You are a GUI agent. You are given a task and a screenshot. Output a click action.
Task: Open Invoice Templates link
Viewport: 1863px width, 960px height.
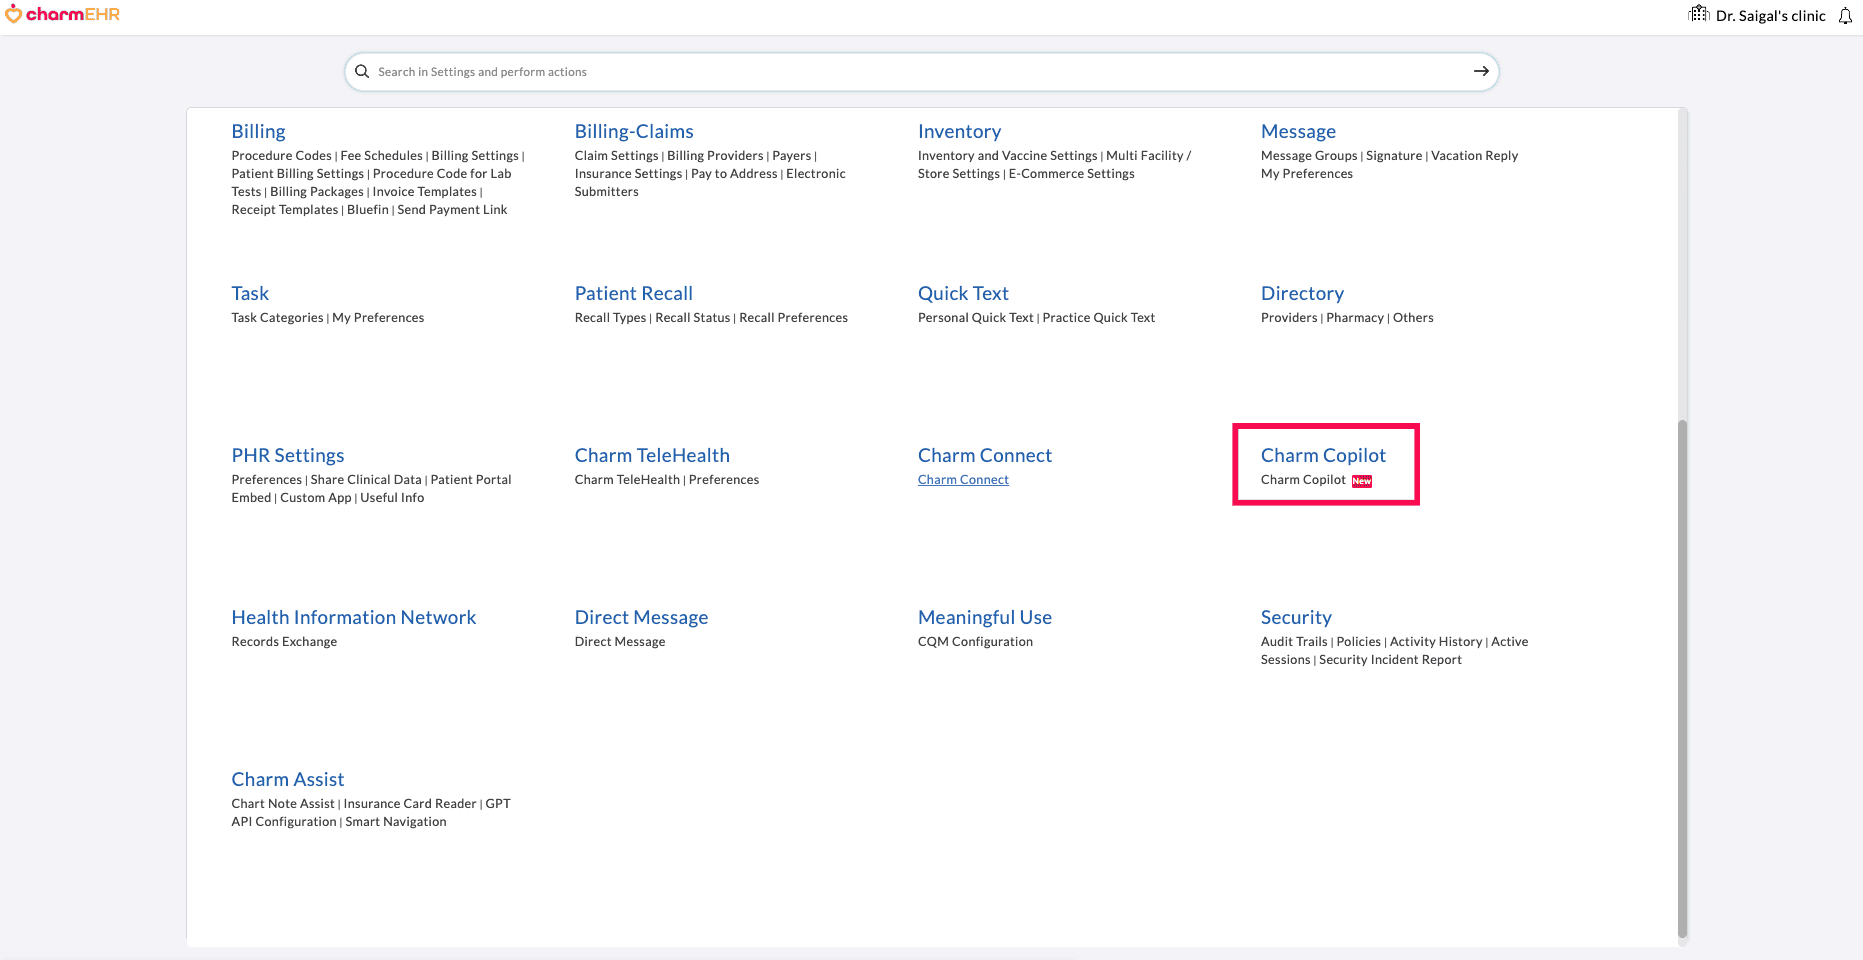coord(424,191)
